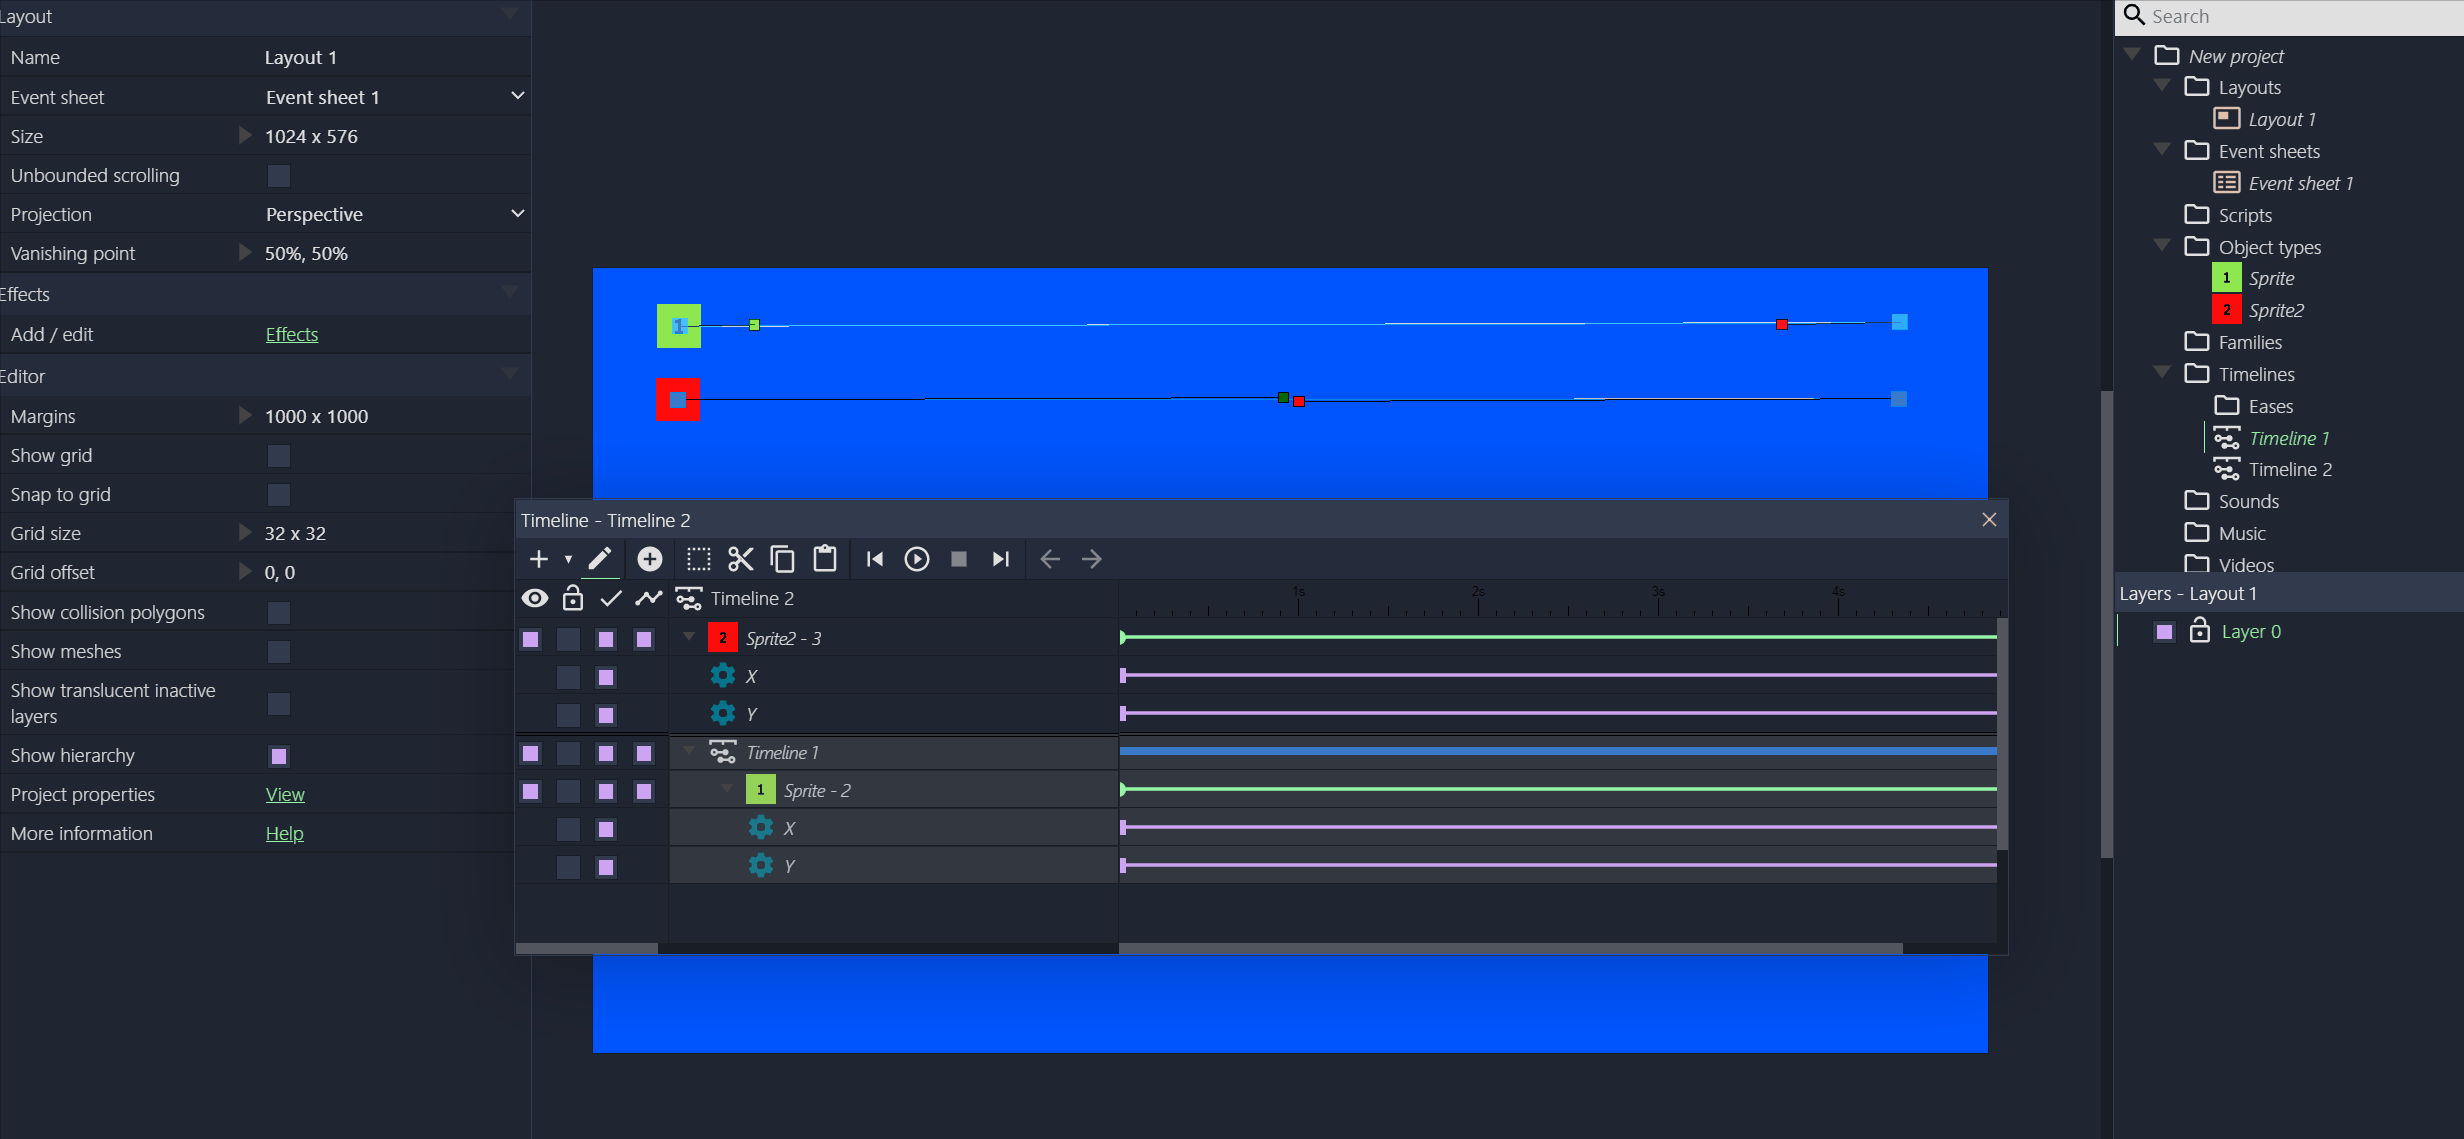Click the checkmark enabled column header icon
The height and width of the screenshot is (1139, 2464).
[611, 598]
